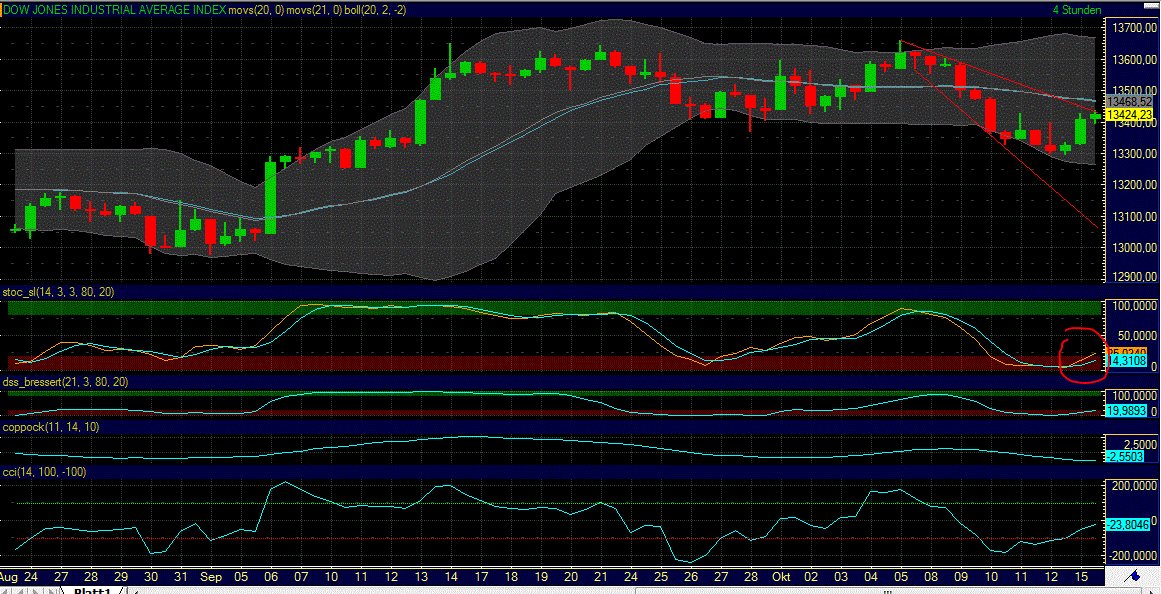Click the tall green candlestick above Sep 06
Image resolution: width=1161 pixels, height=594 pixels.
tap(271, 198)
